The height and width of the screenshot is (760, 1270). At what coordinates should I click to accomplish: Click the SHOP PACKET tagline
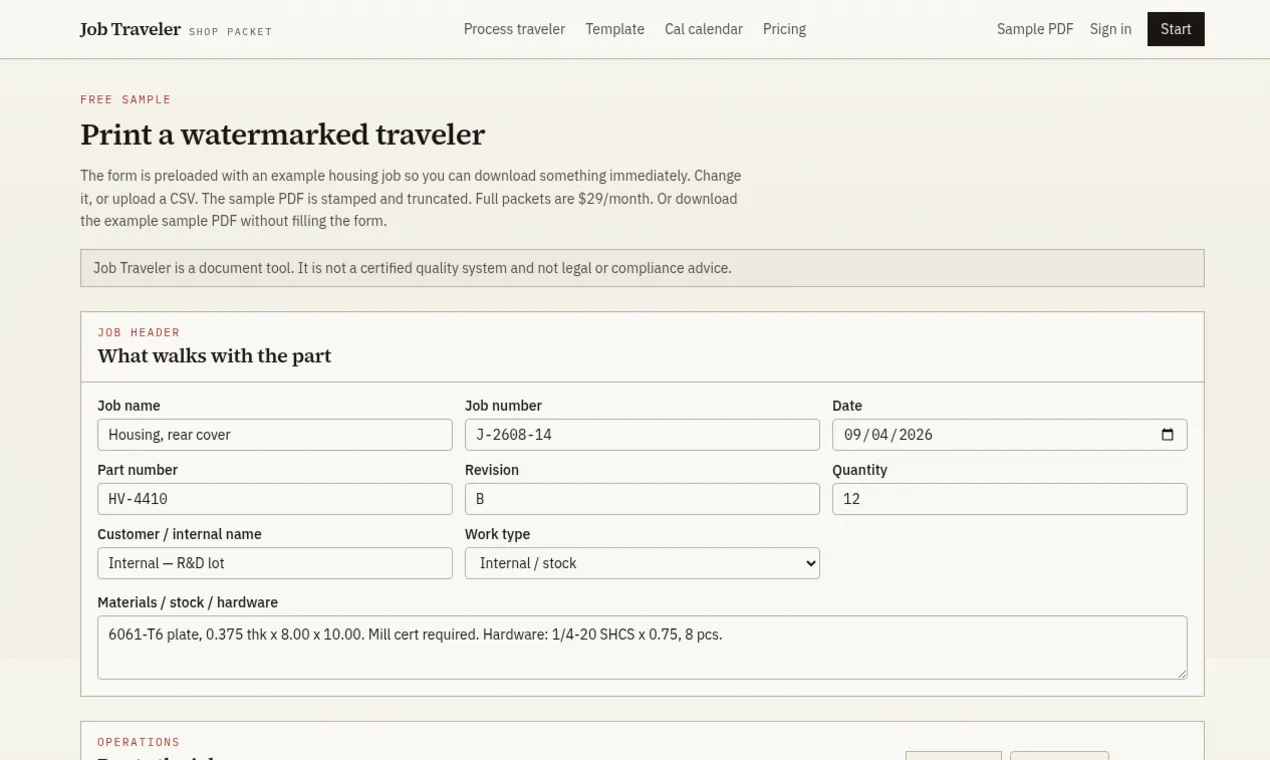tap(230, 32)
